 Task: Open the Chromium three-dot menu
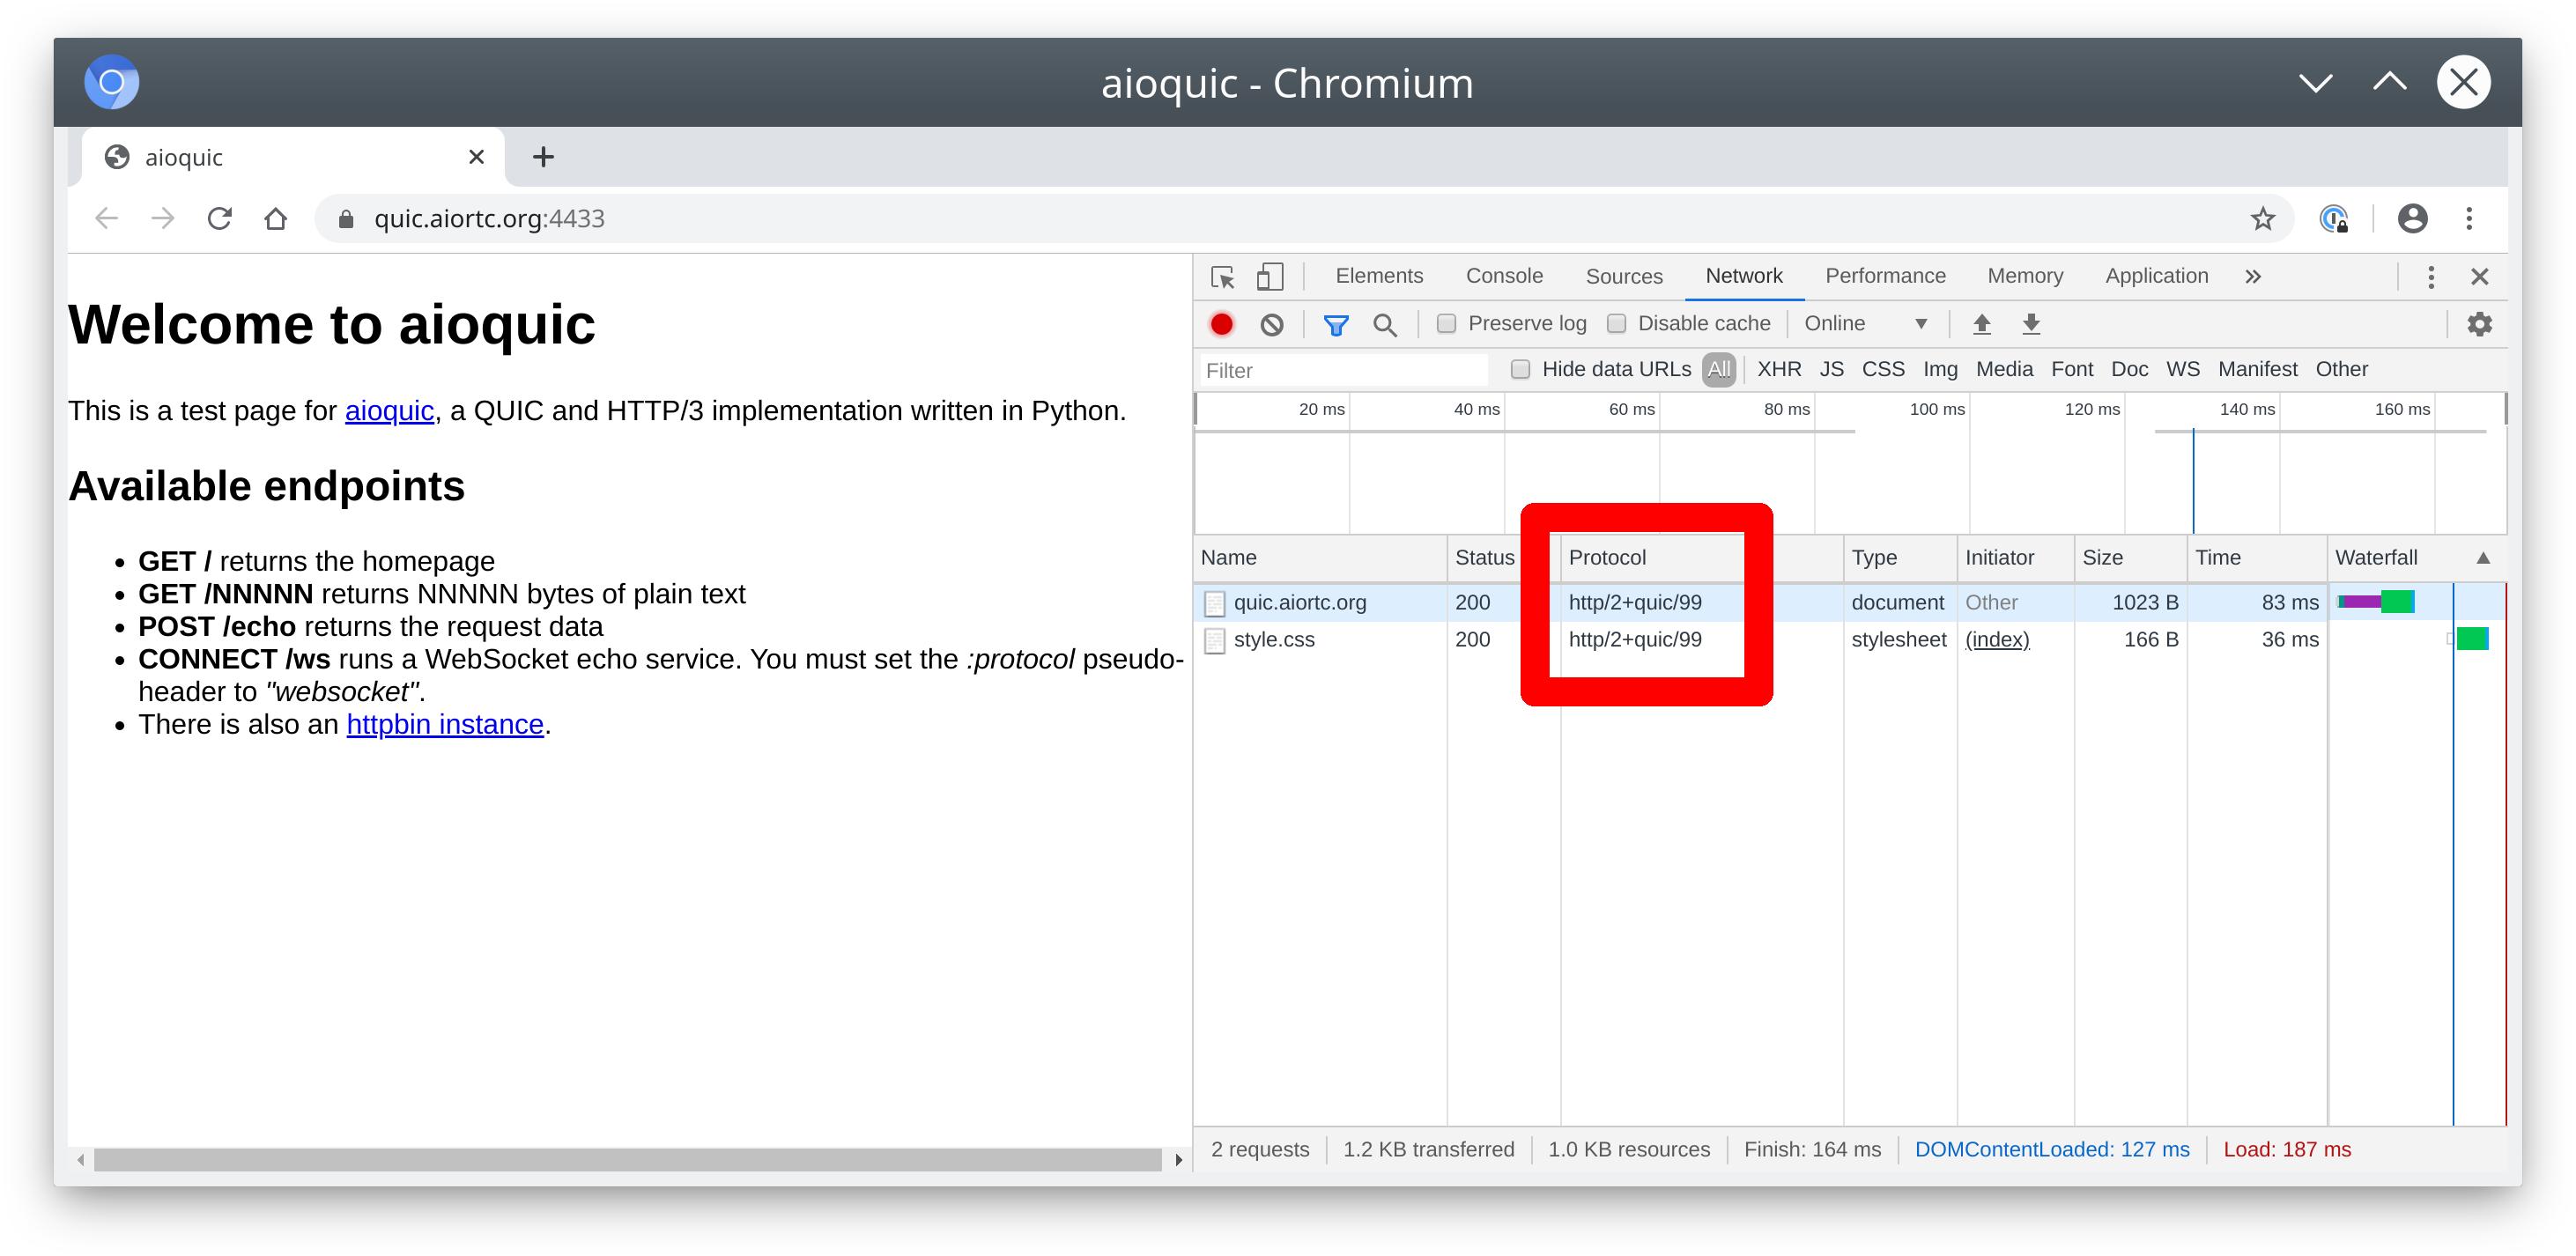(x=2469, y=218)
